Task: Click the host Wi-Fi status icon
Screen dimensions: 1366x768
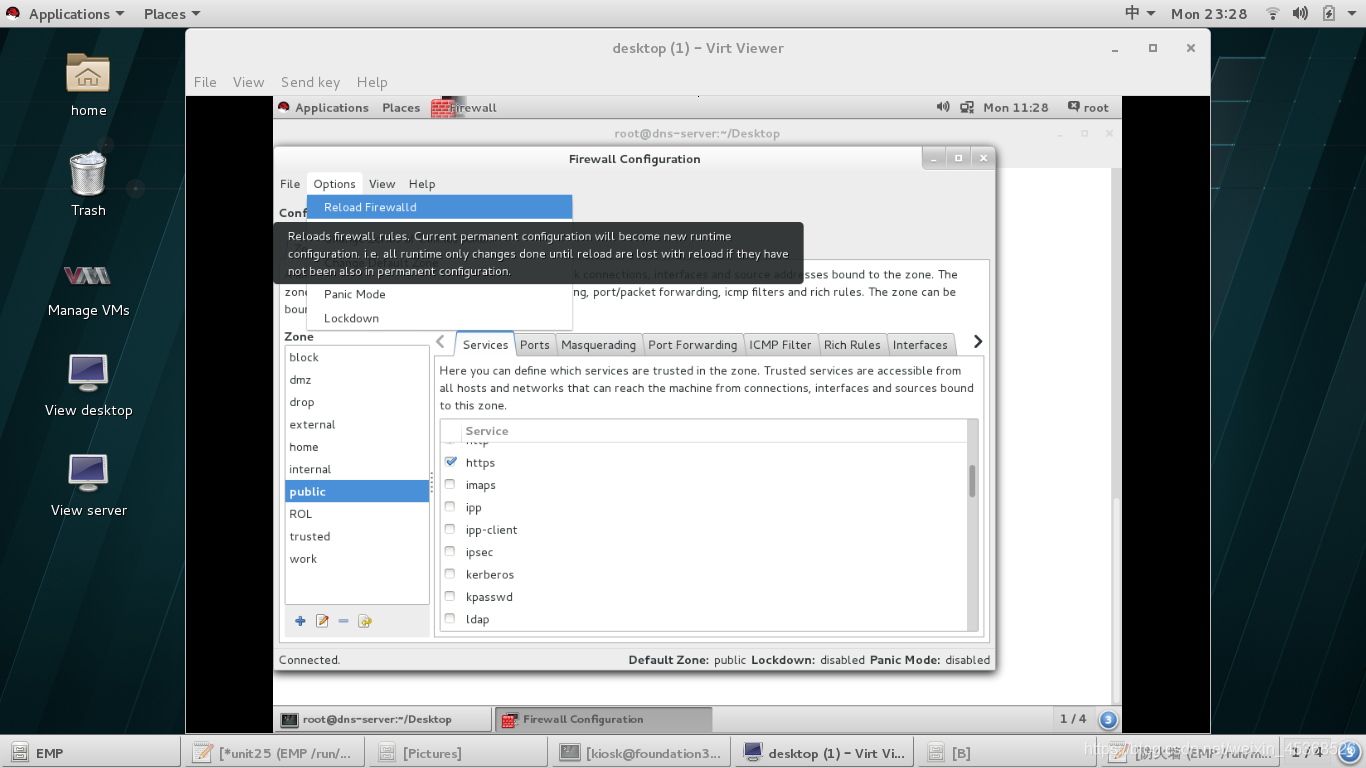Action: [1273, 14]
